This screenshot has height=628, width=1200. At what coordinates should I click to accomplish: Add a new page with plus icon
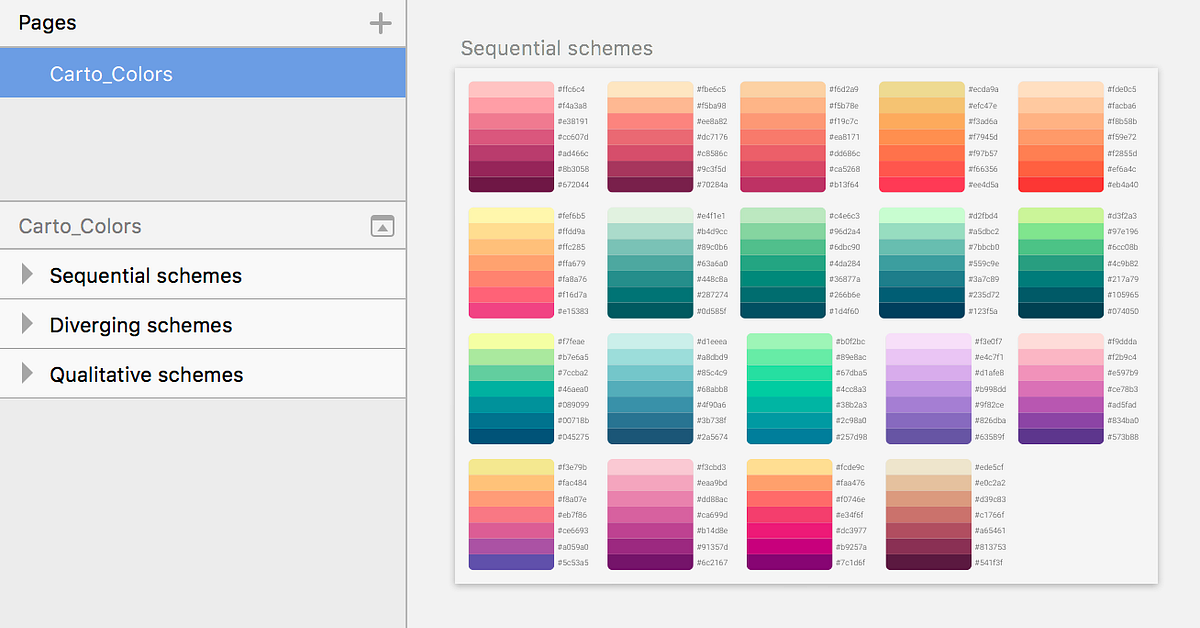point(380,23)
